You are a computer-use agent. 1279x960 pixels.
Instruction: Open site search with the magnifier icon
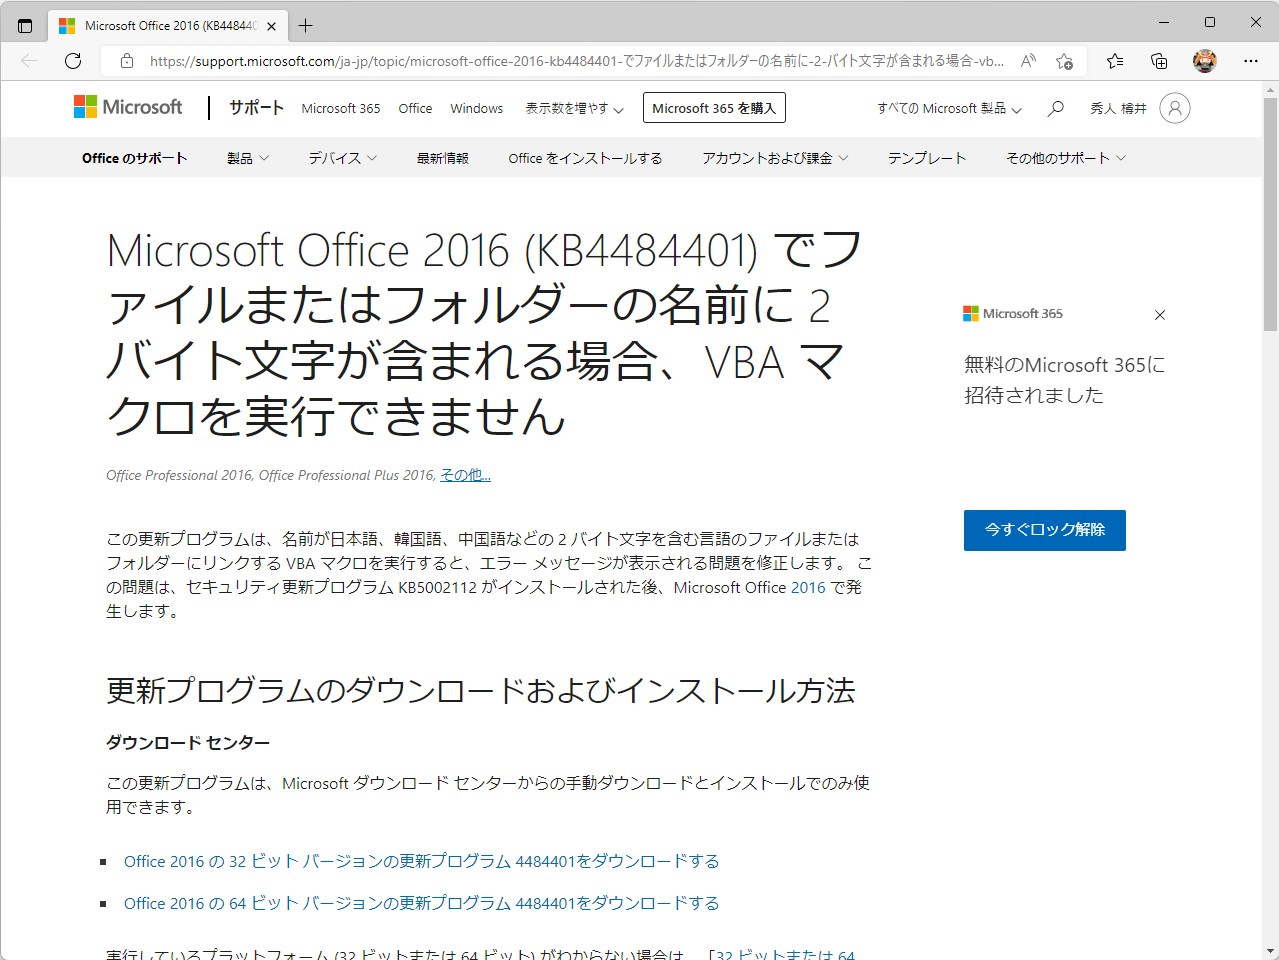(1055, 107)
